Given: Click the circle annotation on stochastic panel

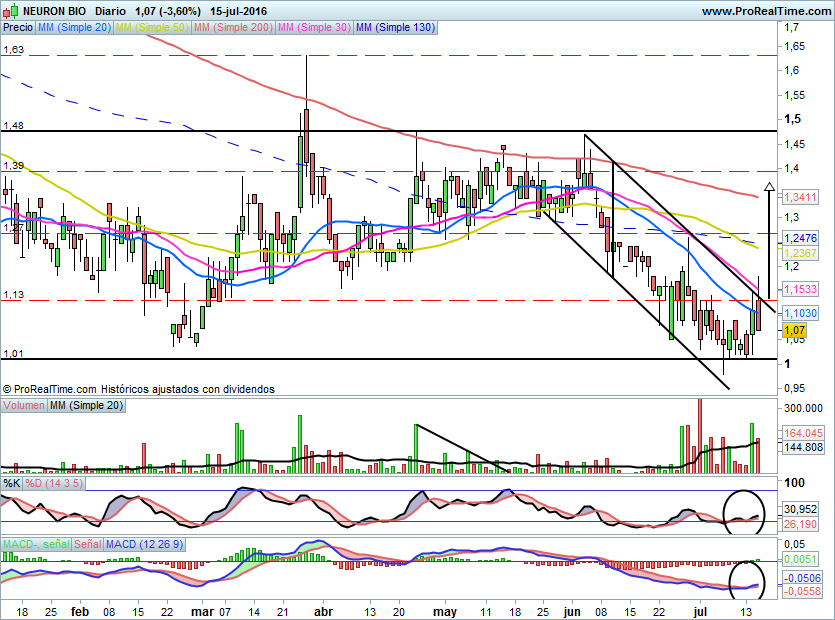Looking at the screenshot, I should point(744,511).
